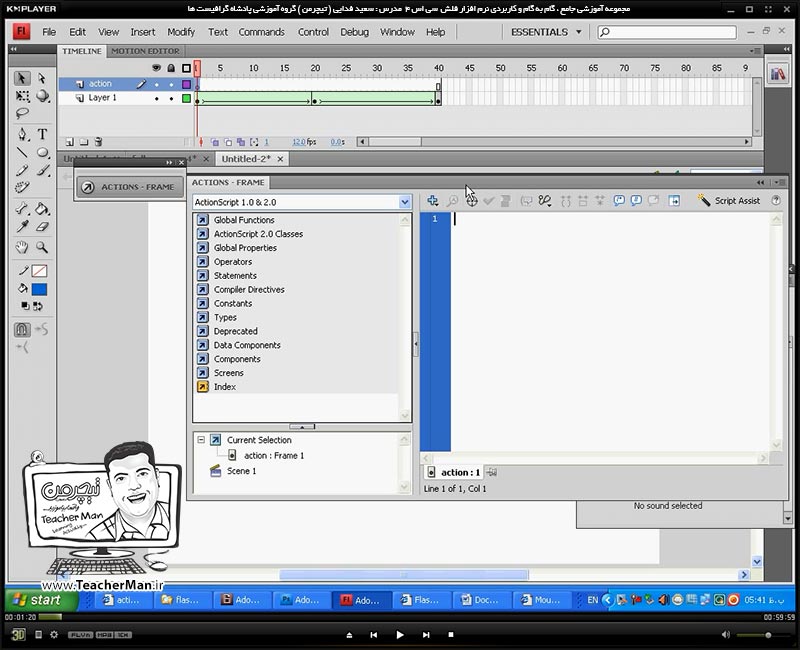Select the Text tool
This screenshot has width=800, height=650.
(42, 134)
